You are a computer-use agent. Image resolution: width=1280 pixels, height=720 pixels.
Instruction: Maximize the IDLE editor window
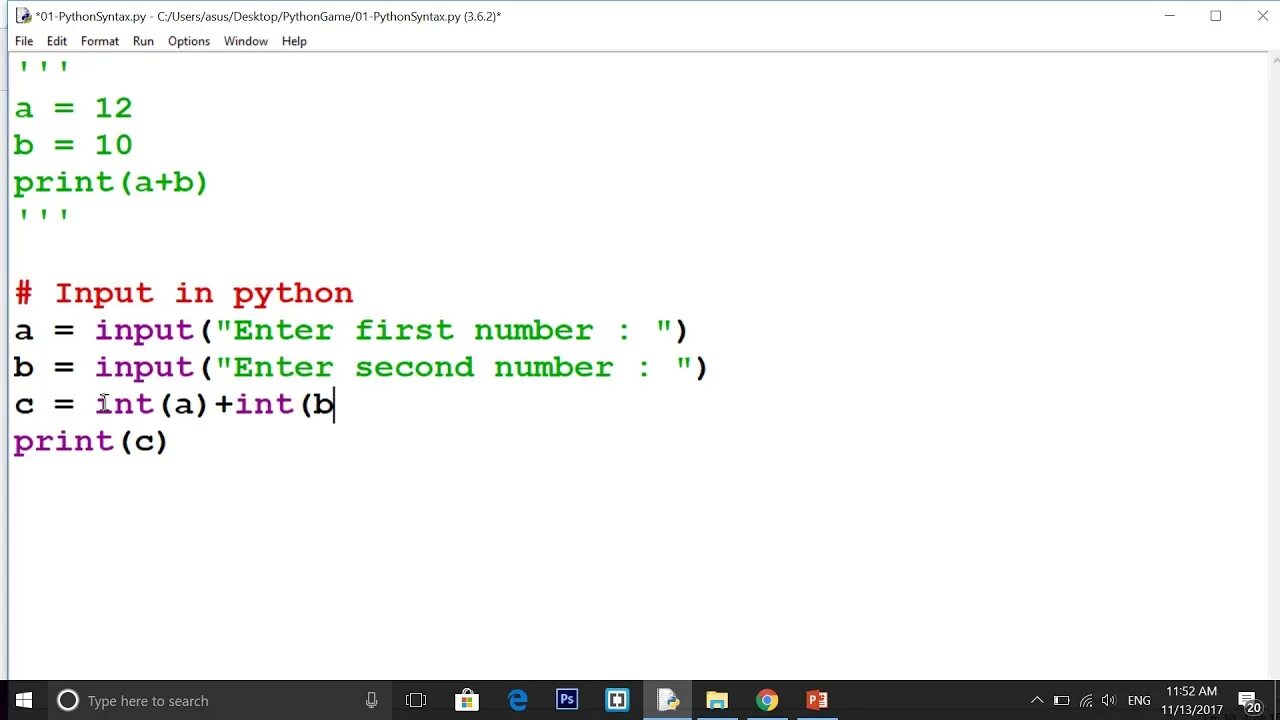click(x=1215, y=16)
